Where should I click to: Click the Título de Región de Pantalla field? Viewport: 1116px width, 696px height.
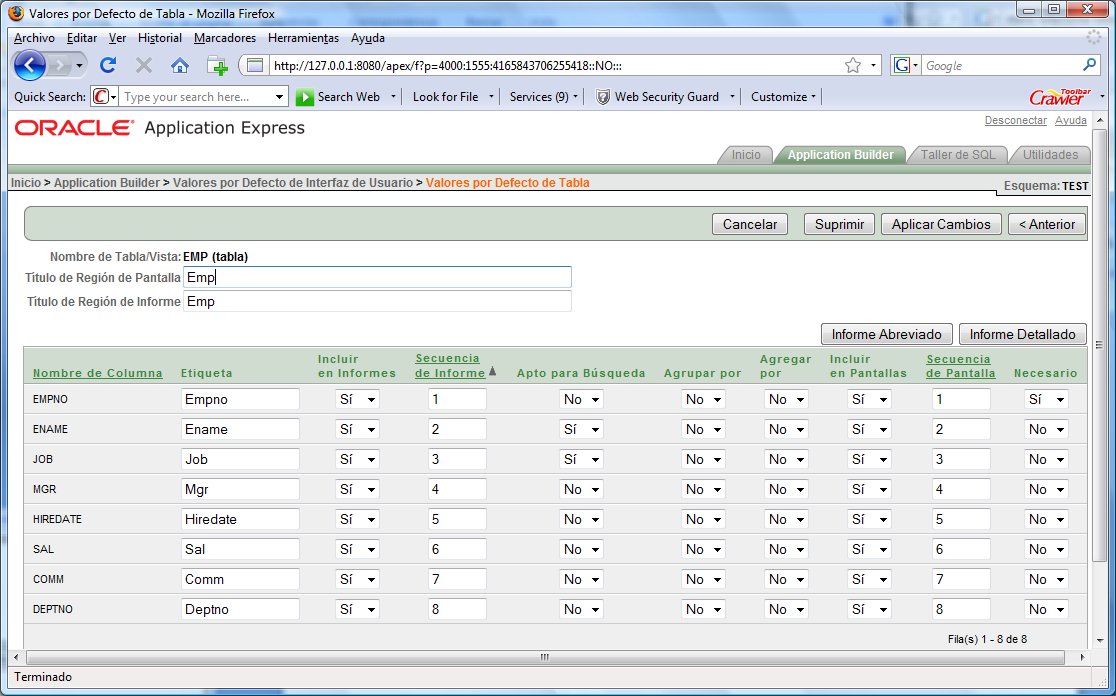point(377,278)
